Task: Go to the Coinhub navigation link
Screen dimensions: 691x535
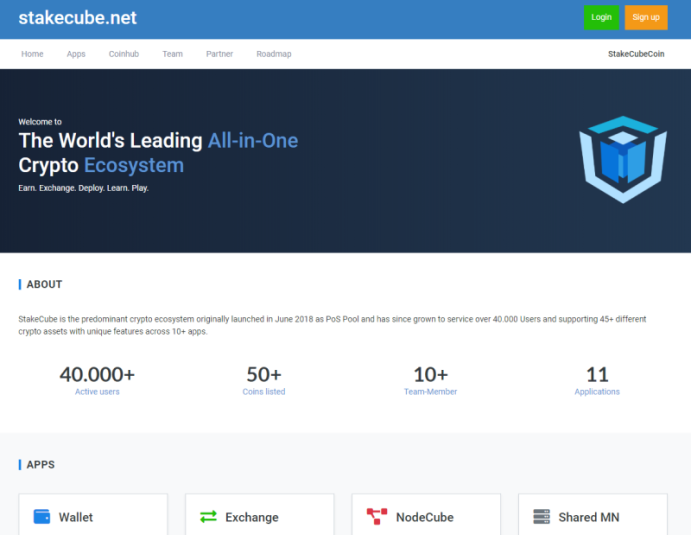Action: [x=124, y=54]
